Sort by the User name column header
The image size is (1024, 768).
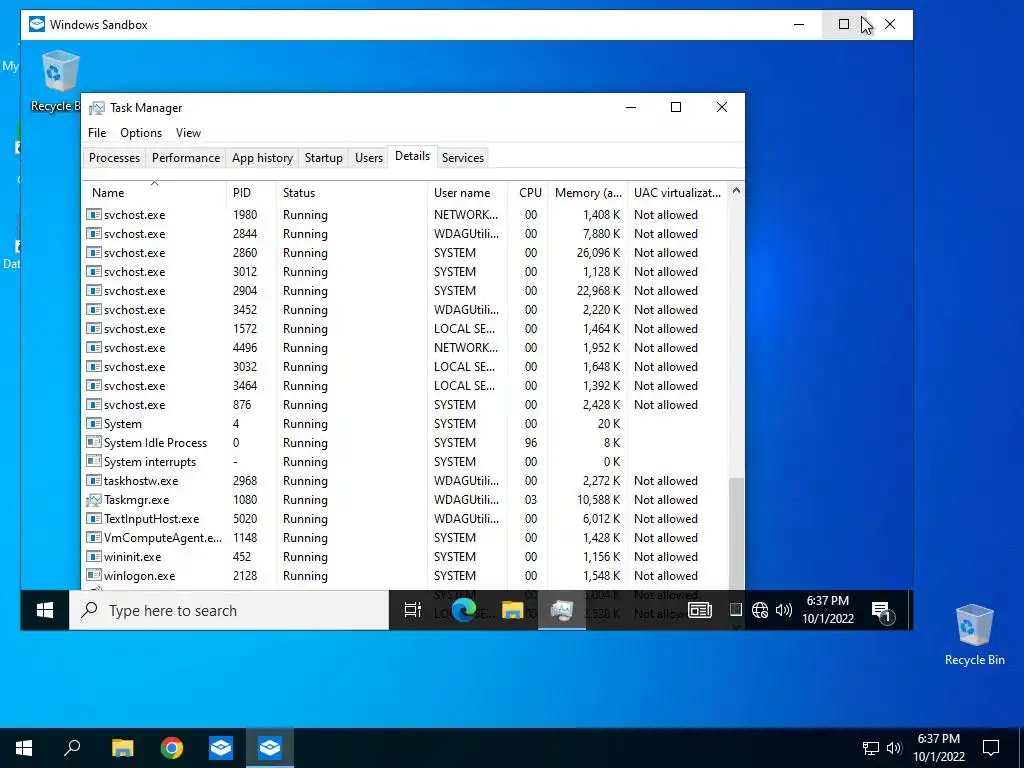tap(467, 193)
